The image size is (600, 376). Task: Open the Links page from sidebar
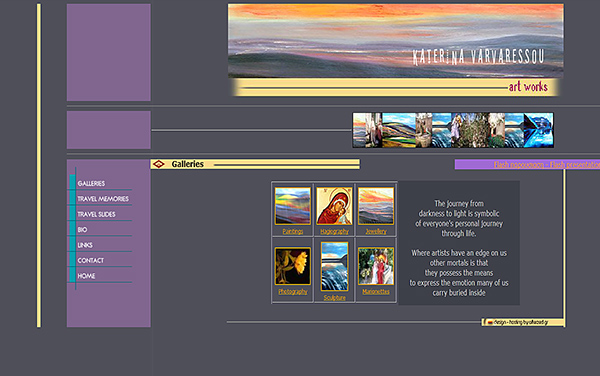[85, 245]
